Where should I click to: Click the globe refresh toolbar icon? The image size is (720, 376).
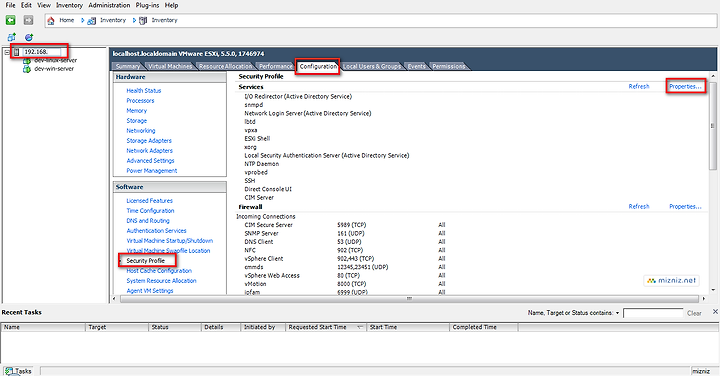point(29,37)
